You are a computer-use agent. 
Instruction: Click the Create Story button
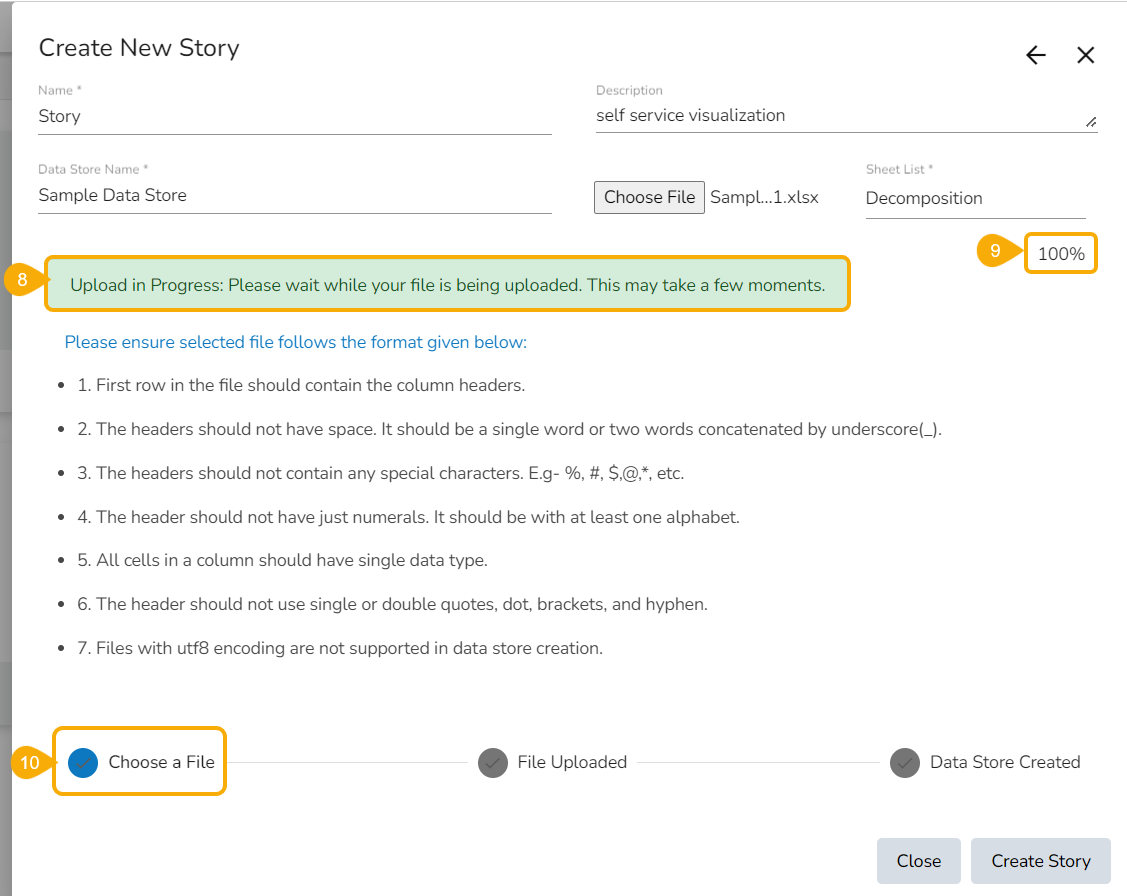pos(1040,861)
